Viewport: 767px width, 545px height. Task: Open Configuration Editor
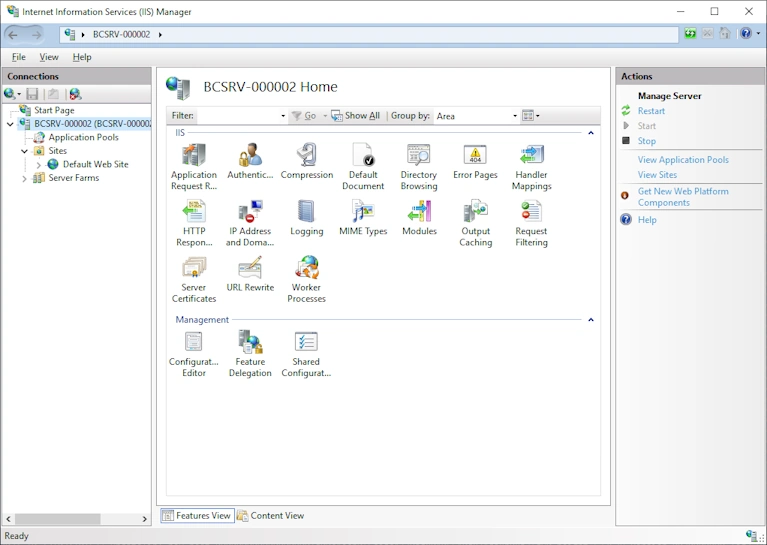pyautogui.click(x=194, y=354)
